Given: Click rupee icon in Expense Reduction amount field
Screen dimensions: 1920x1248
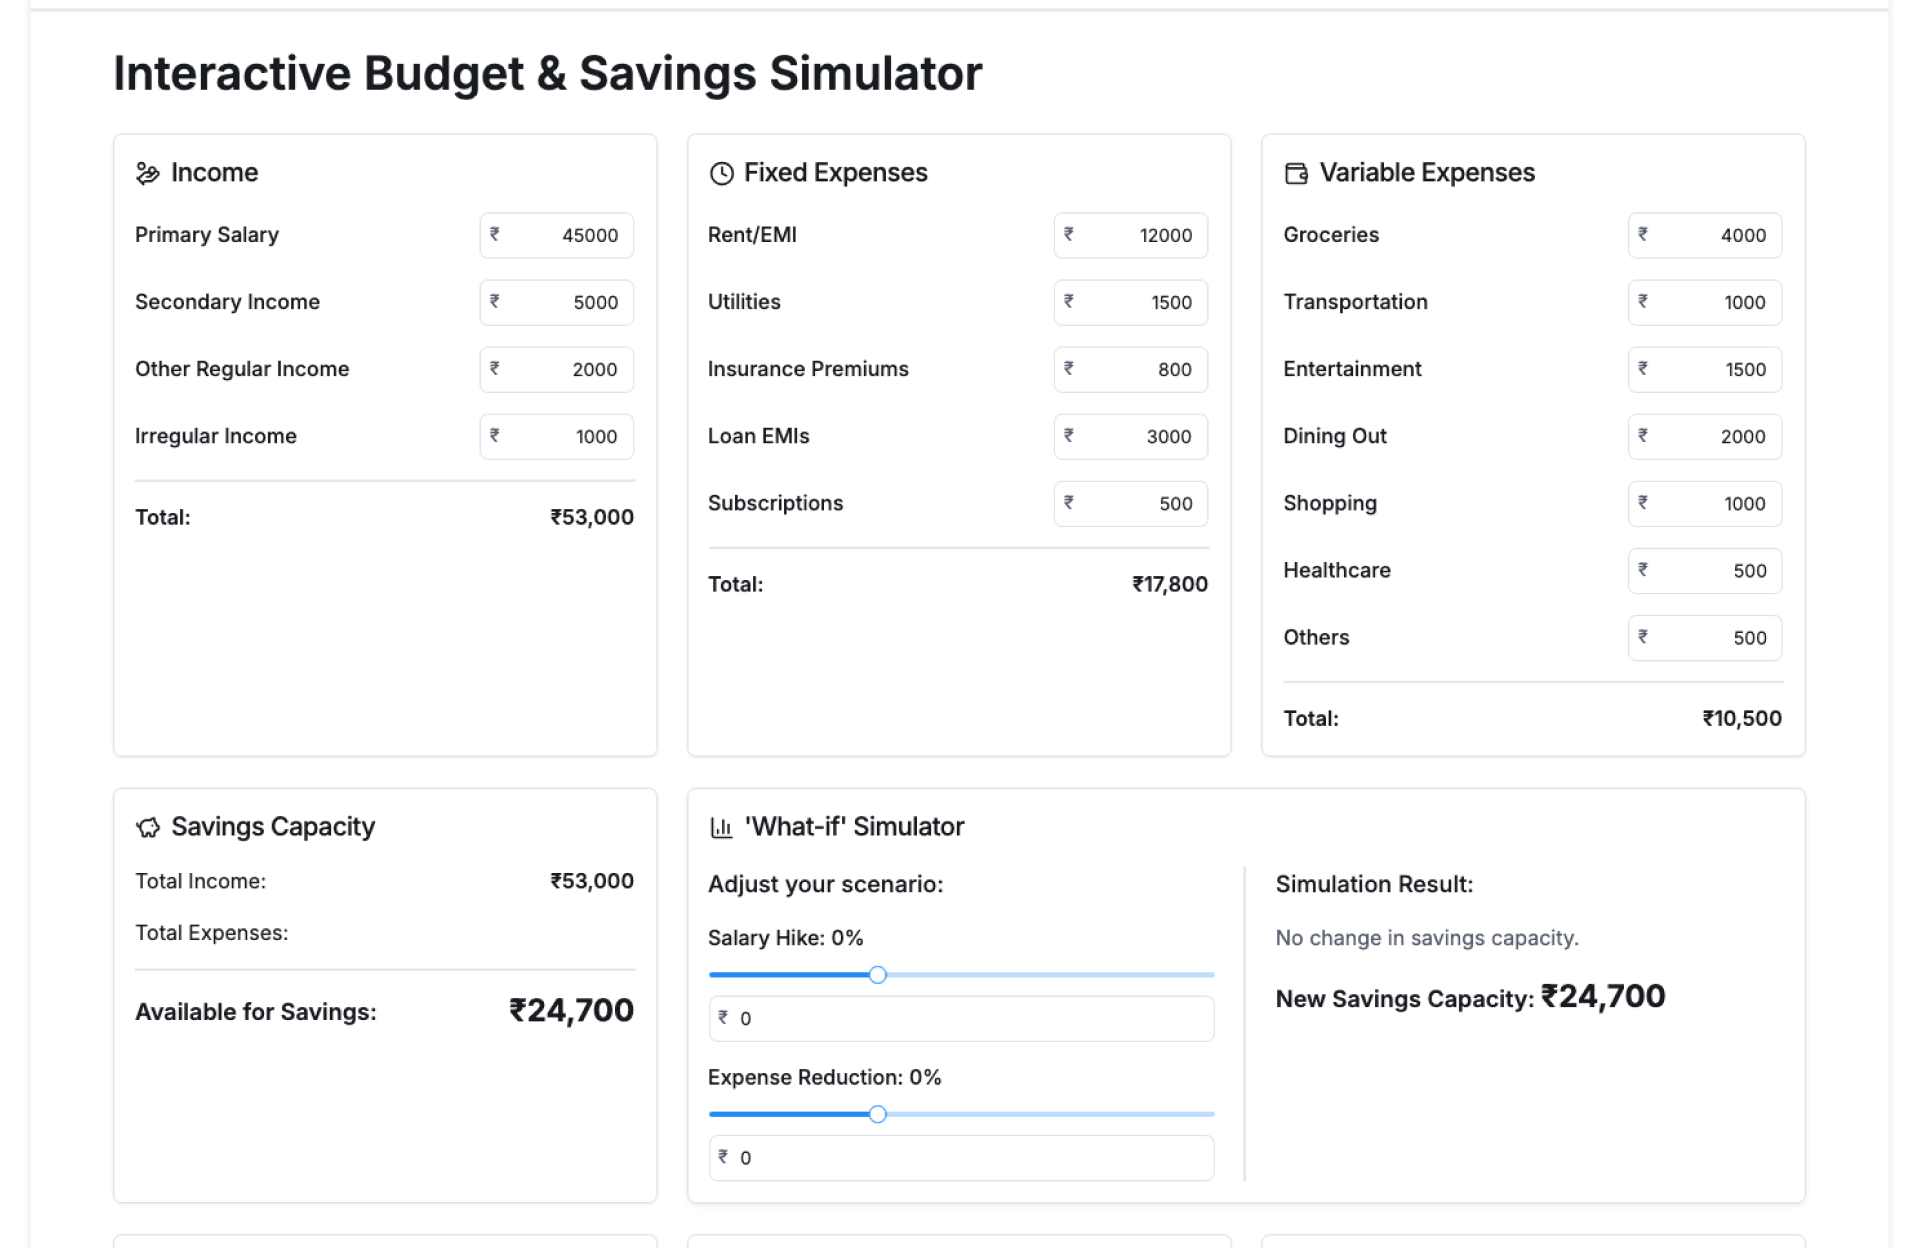Looking at the screenshot, I should coord(723,1156).
